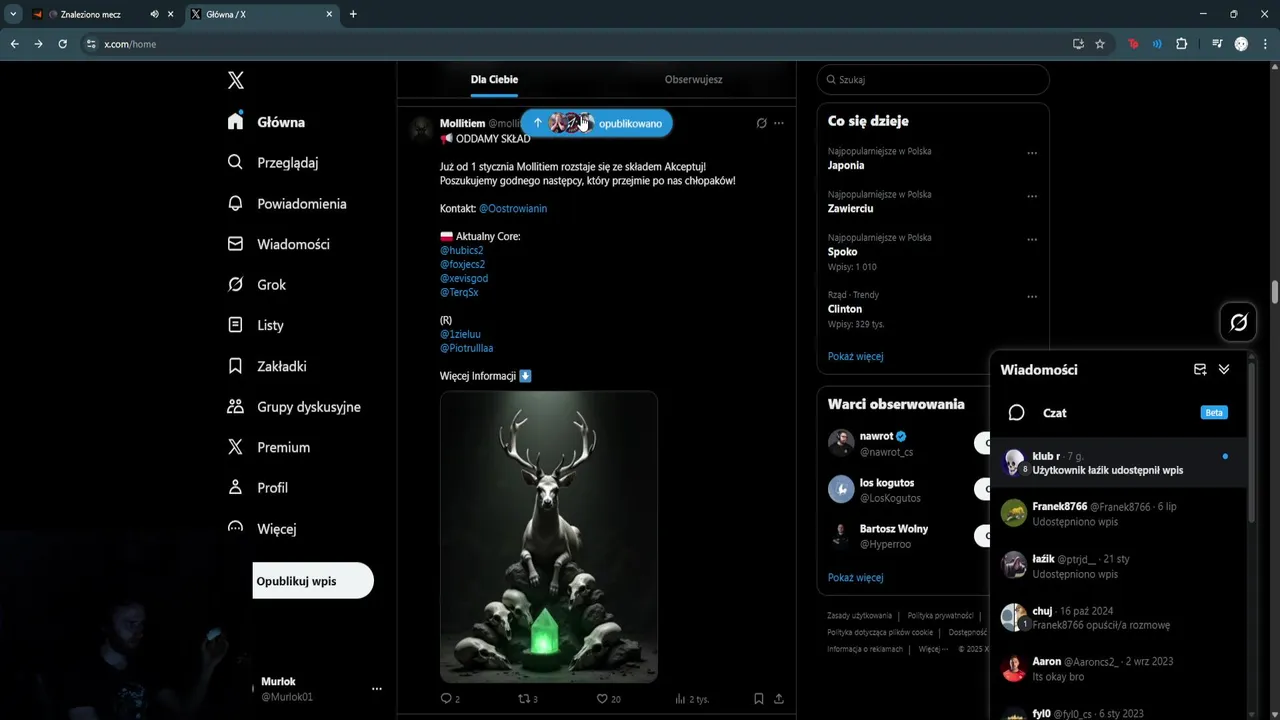This screenshot has width=1280, height=720.
Task: Open @Piotrulllaa mention link
Action: coord(467,348)
